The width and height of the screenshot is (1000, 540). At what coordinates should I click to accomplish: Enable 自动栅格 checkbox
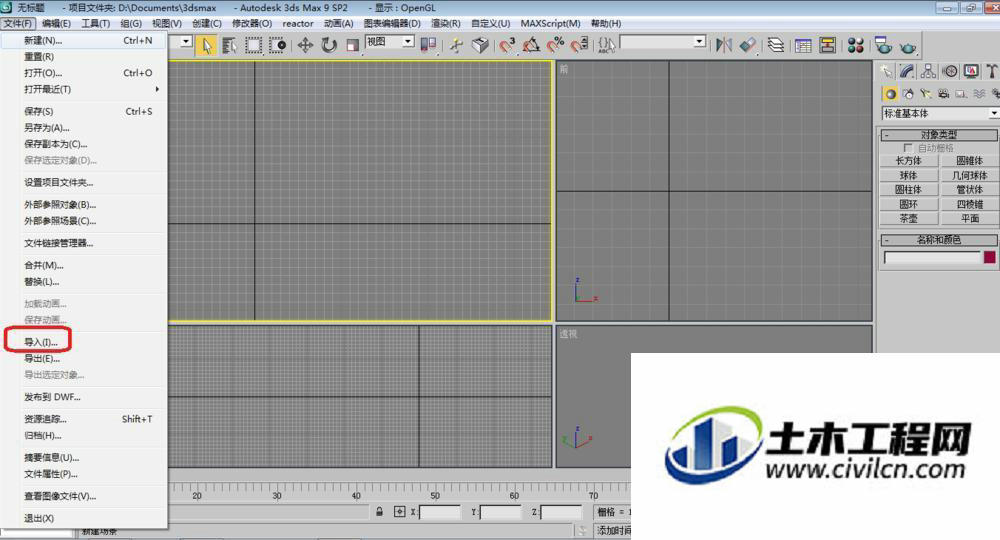(908, 148)
